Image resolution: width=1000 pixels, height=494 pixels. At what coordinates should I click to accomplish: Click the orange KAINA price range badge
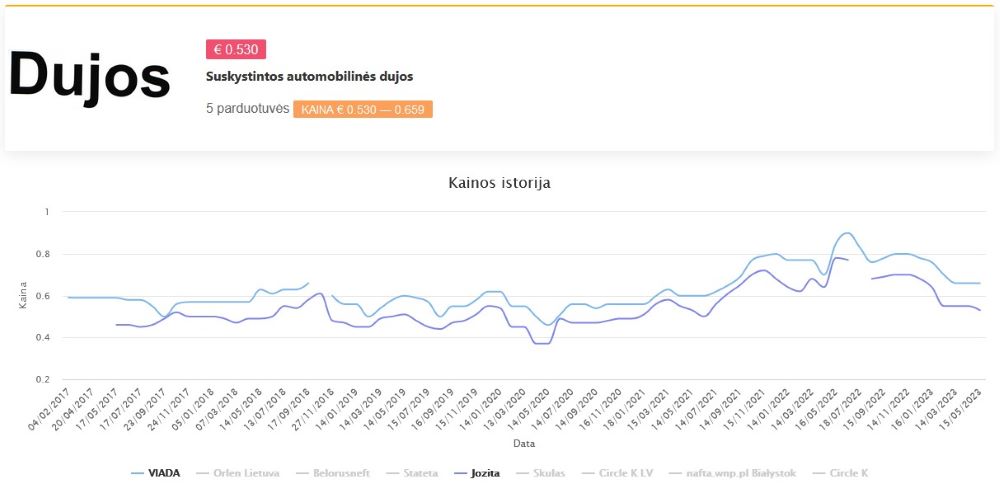(363, 110)
